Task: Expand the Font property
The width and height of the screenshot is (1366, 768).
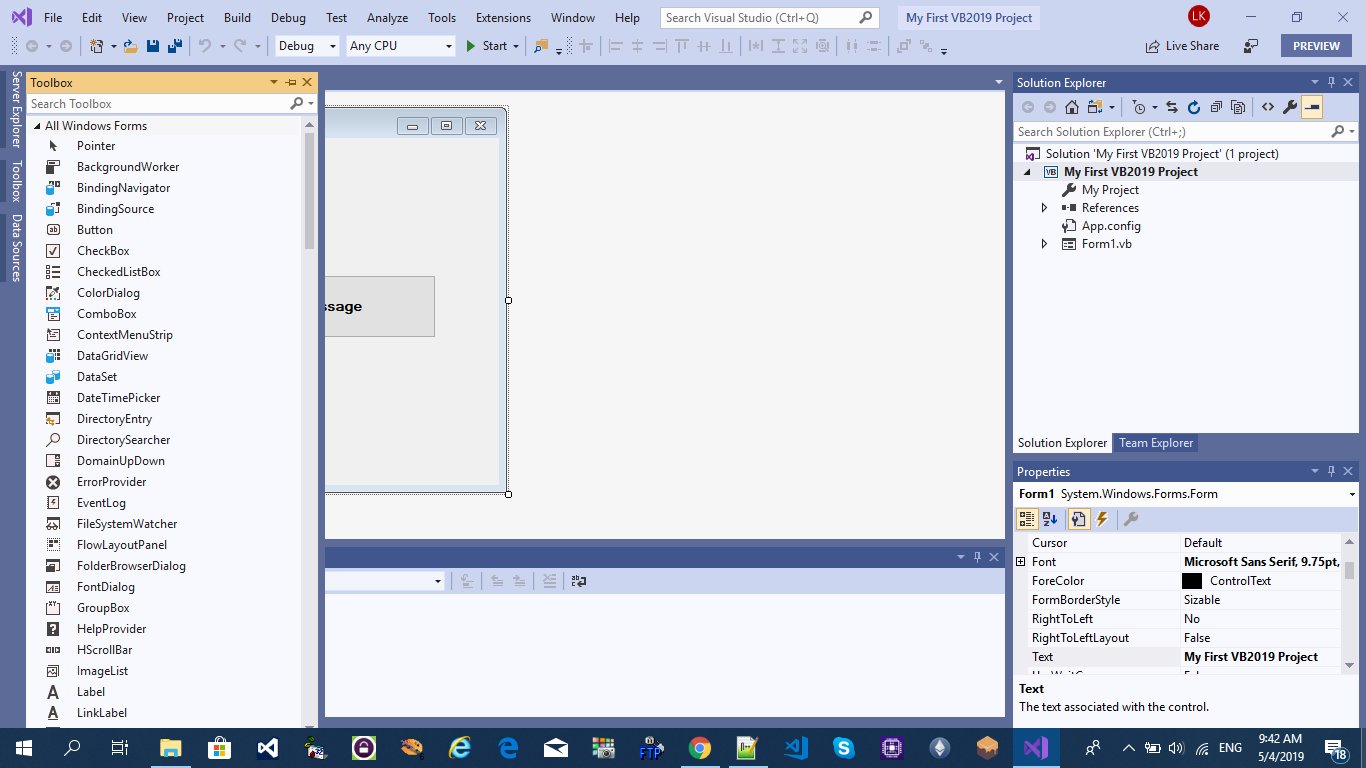Action: click(1021, 562)
